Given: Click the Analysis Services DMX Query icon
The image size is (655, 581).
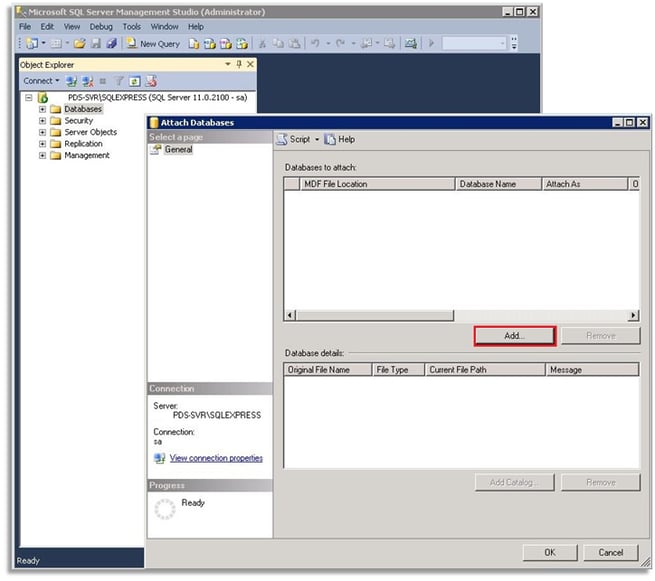Looking at the screenshot, I should tap(226, 43).
